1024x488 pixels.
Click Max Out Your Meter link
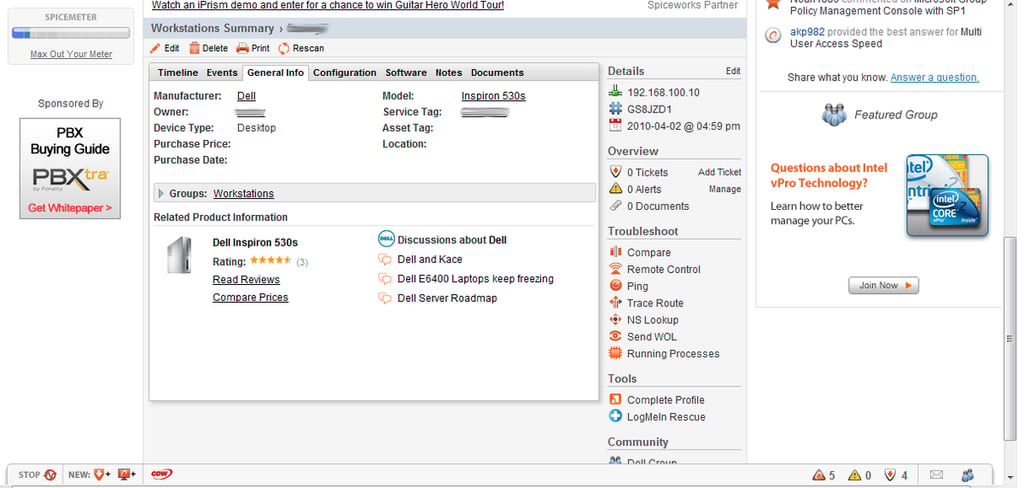point(71,54)
